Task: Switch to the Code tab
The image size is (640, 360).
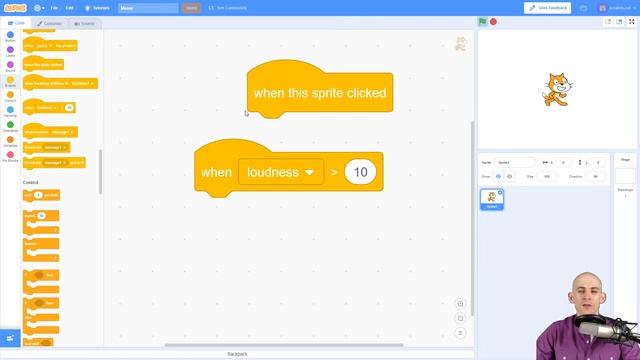Action: tap(16, 23)
